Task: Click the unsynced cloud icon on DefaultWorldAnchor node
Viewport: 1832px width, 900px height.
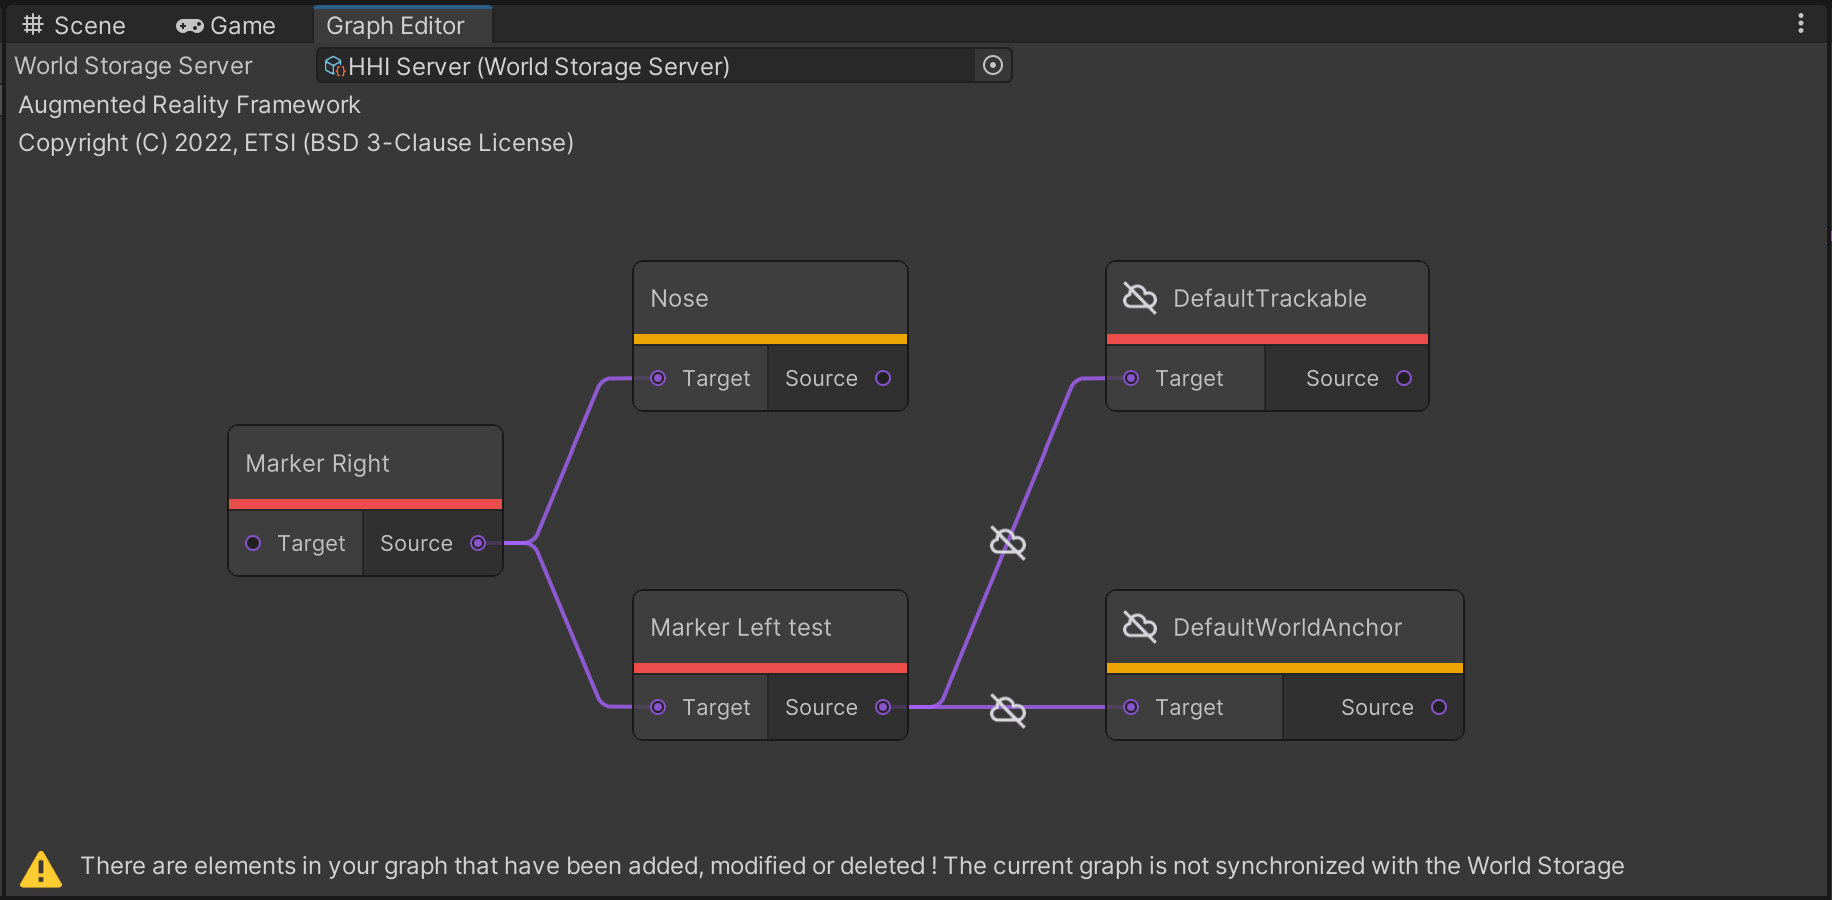Action: pos(1139,627)
